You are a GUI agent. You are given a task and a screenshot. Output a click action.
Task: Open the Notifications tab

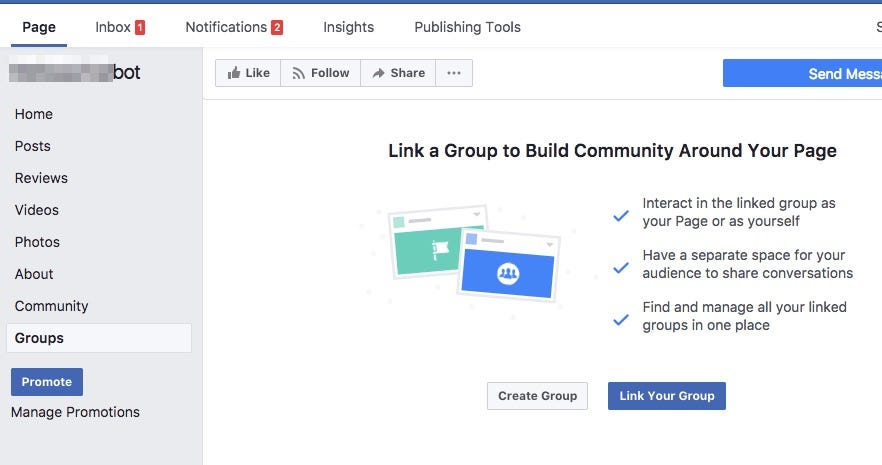pyautogui.click(x=234, y=27)
